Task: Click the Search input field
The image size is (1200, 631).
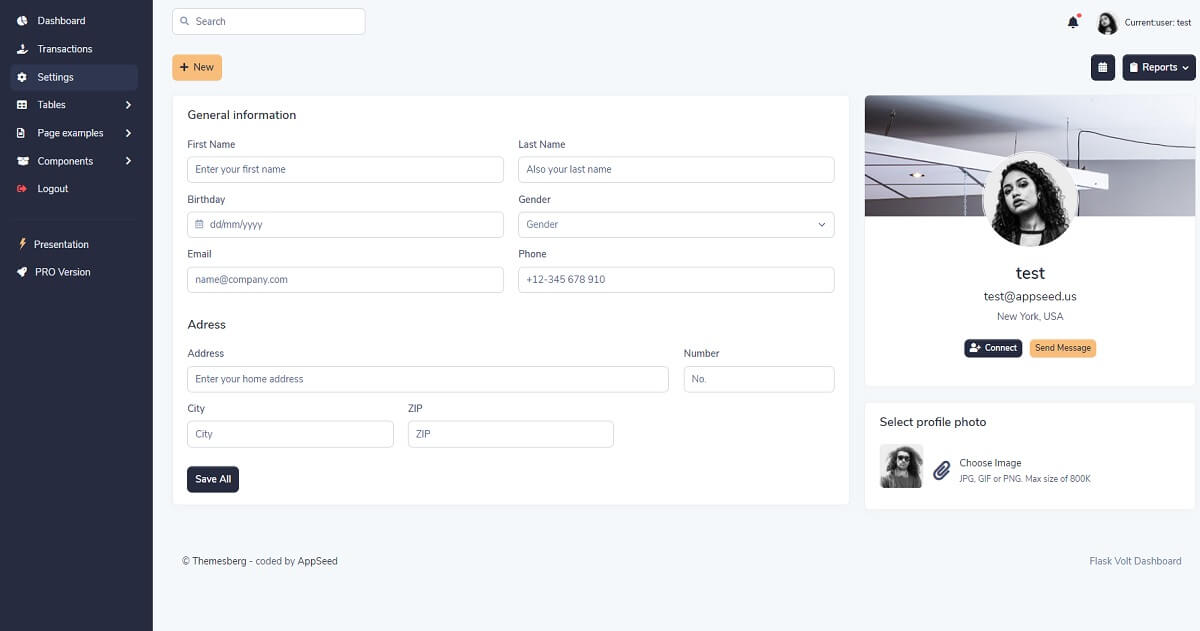Action: (x=268, y=20)
